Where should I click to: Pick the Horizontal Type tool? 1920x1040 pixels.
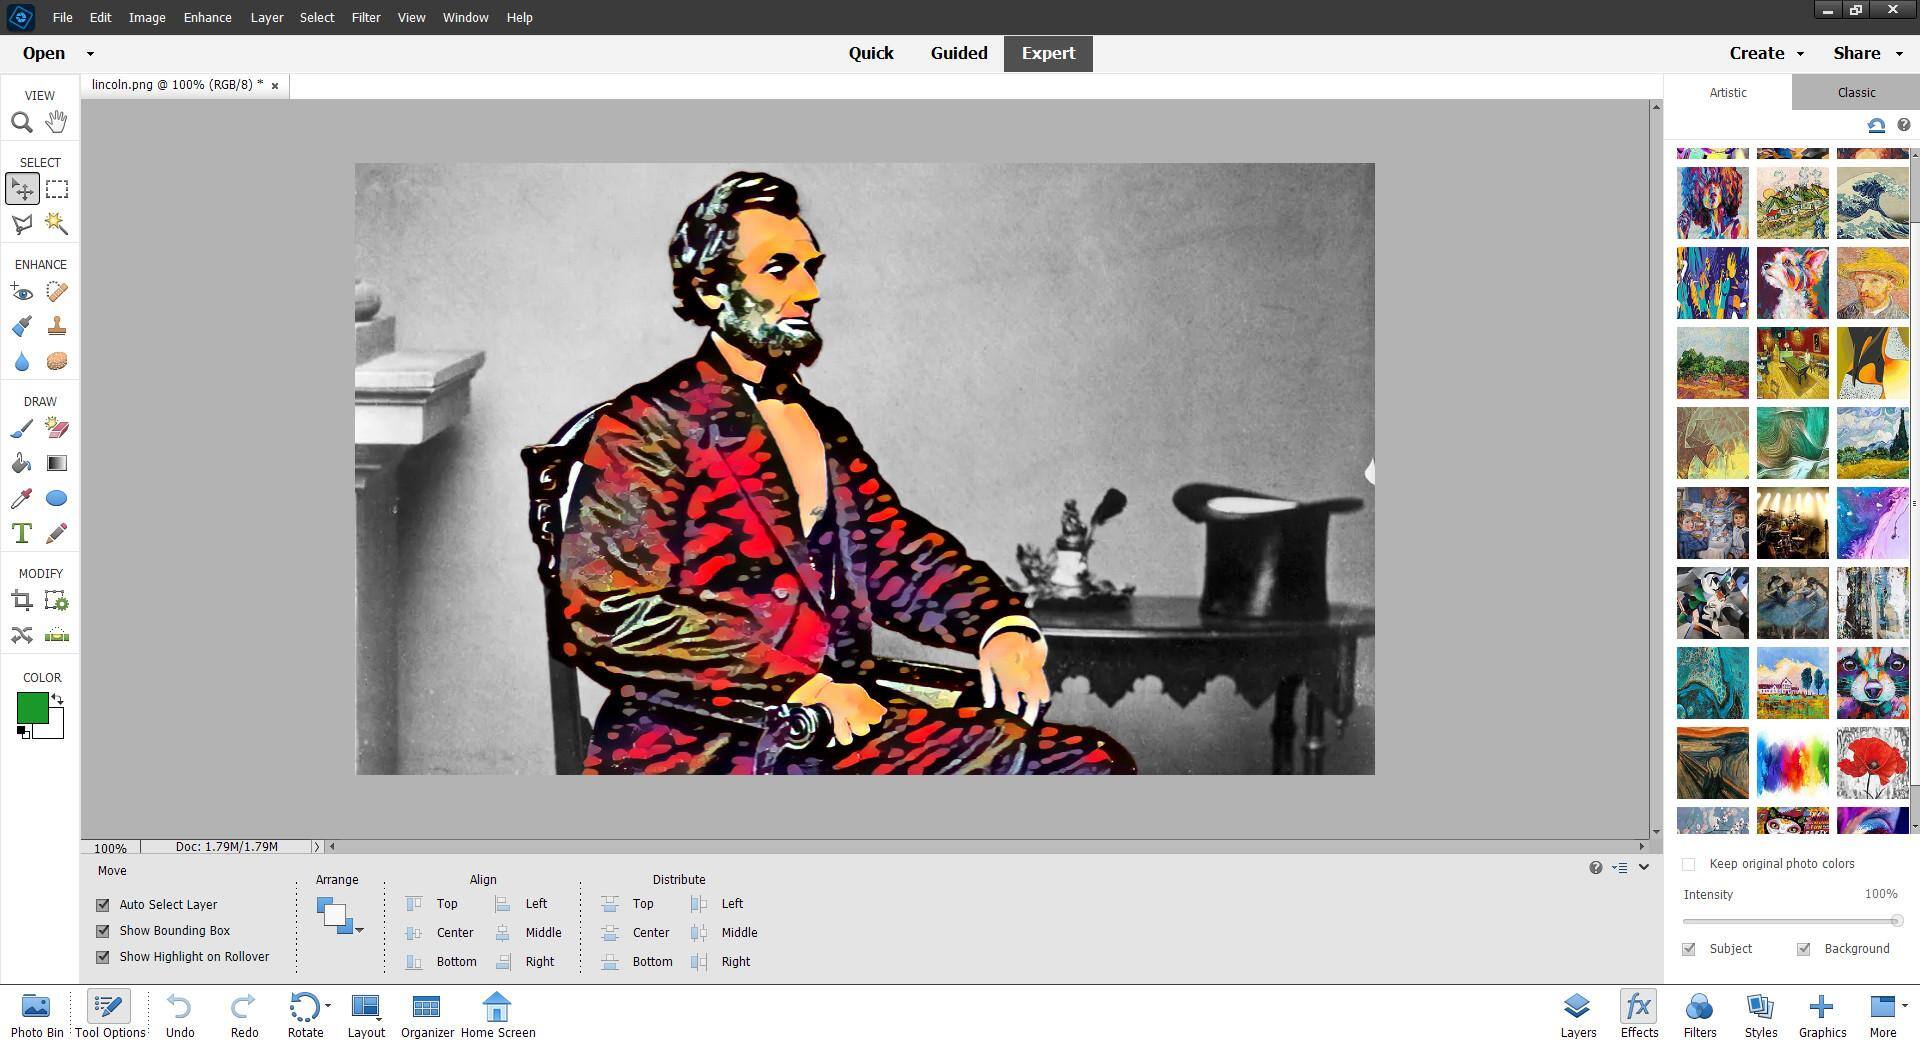coord(21,533)
